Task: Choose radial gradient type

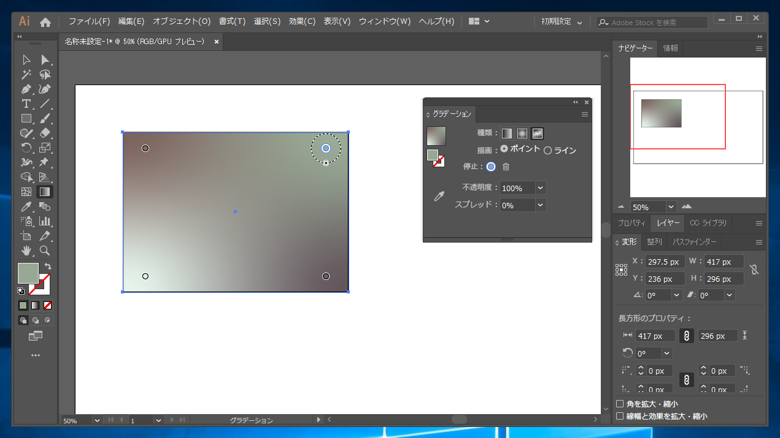Action: pos(522,133)
